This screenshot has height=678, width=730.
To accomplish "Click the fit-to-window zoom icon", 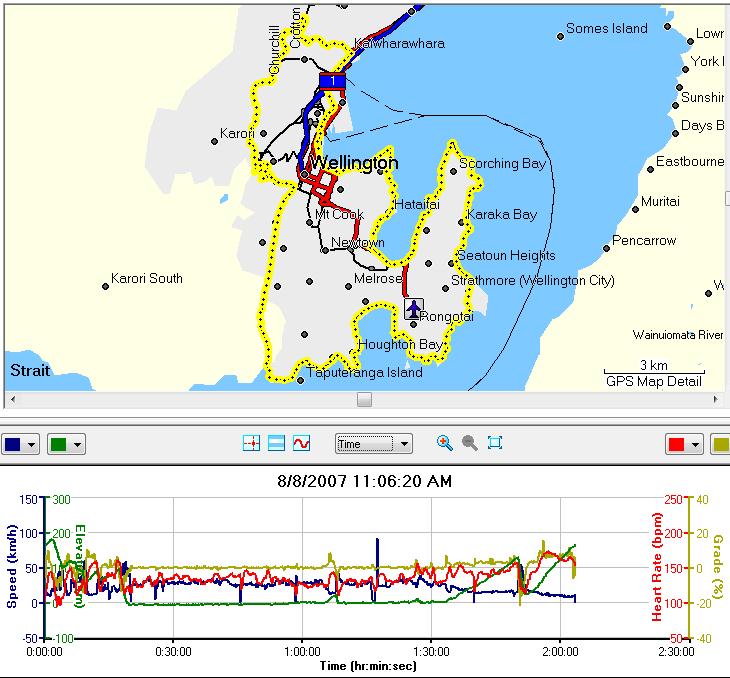I will click(495, 442).
